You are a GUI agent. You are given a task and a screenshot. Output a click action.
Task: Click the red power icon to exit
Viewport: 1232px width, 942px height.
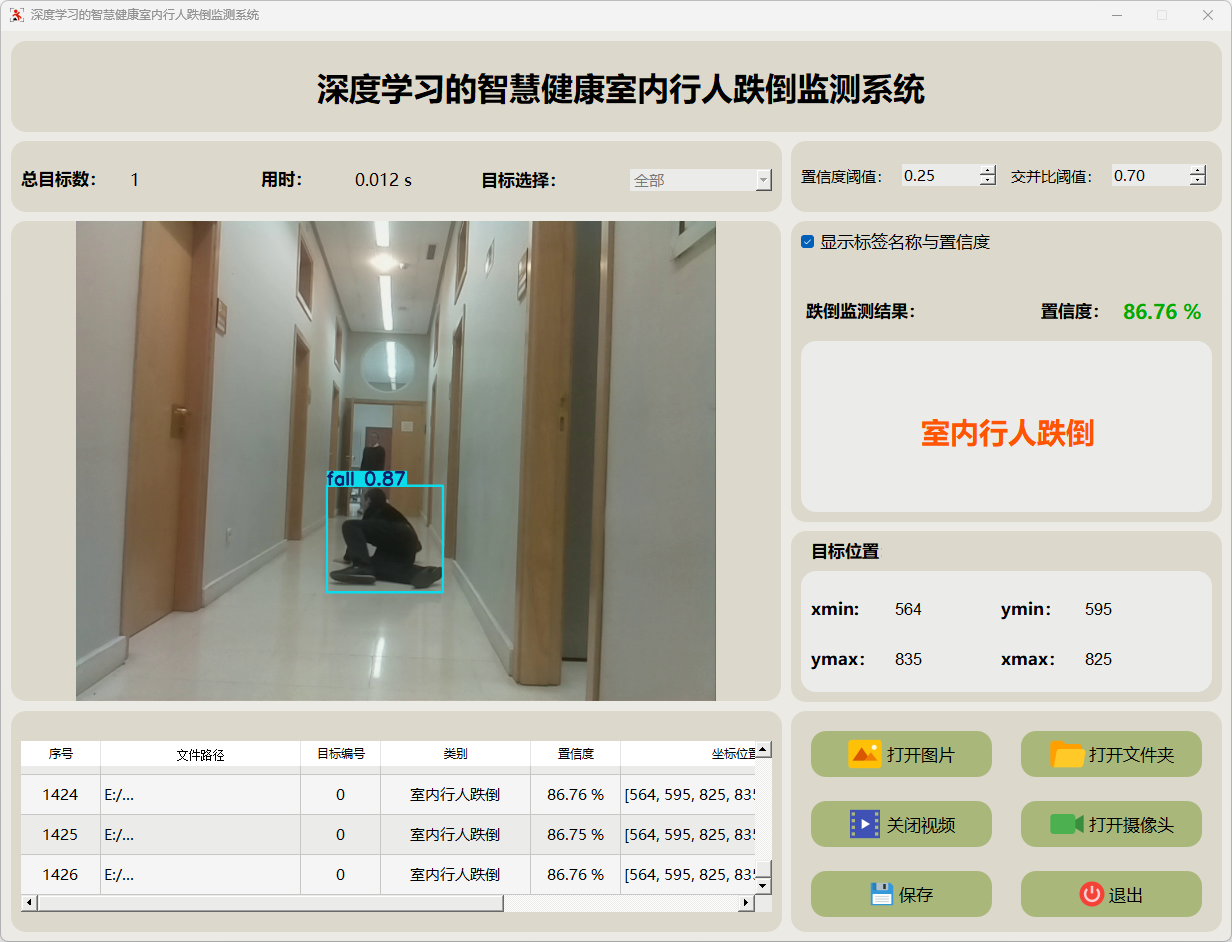point(1091,894)
